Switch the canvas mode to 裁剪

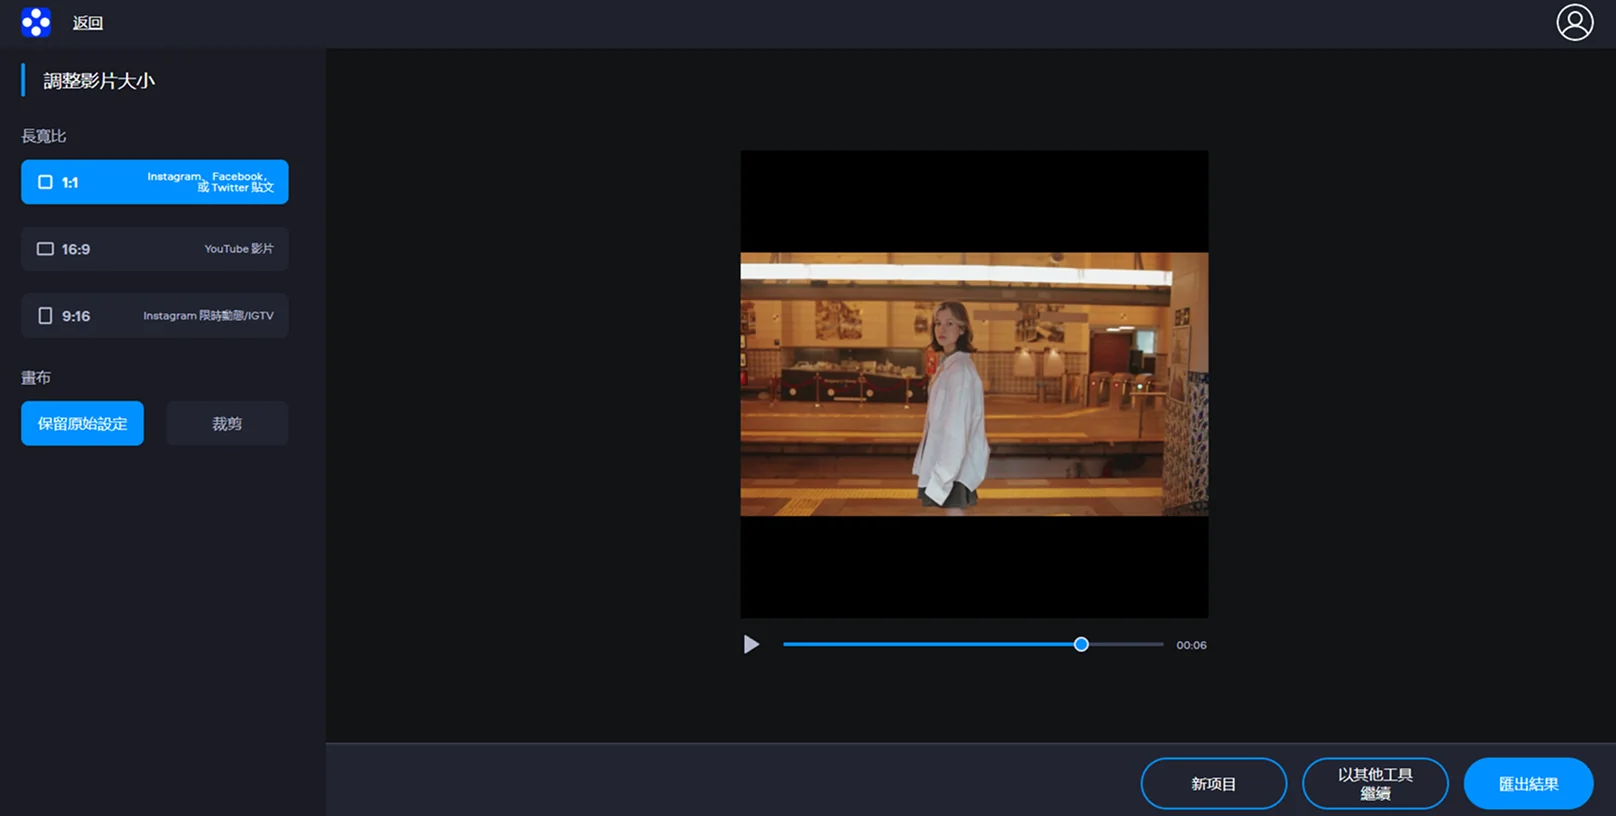click(227, 424)
